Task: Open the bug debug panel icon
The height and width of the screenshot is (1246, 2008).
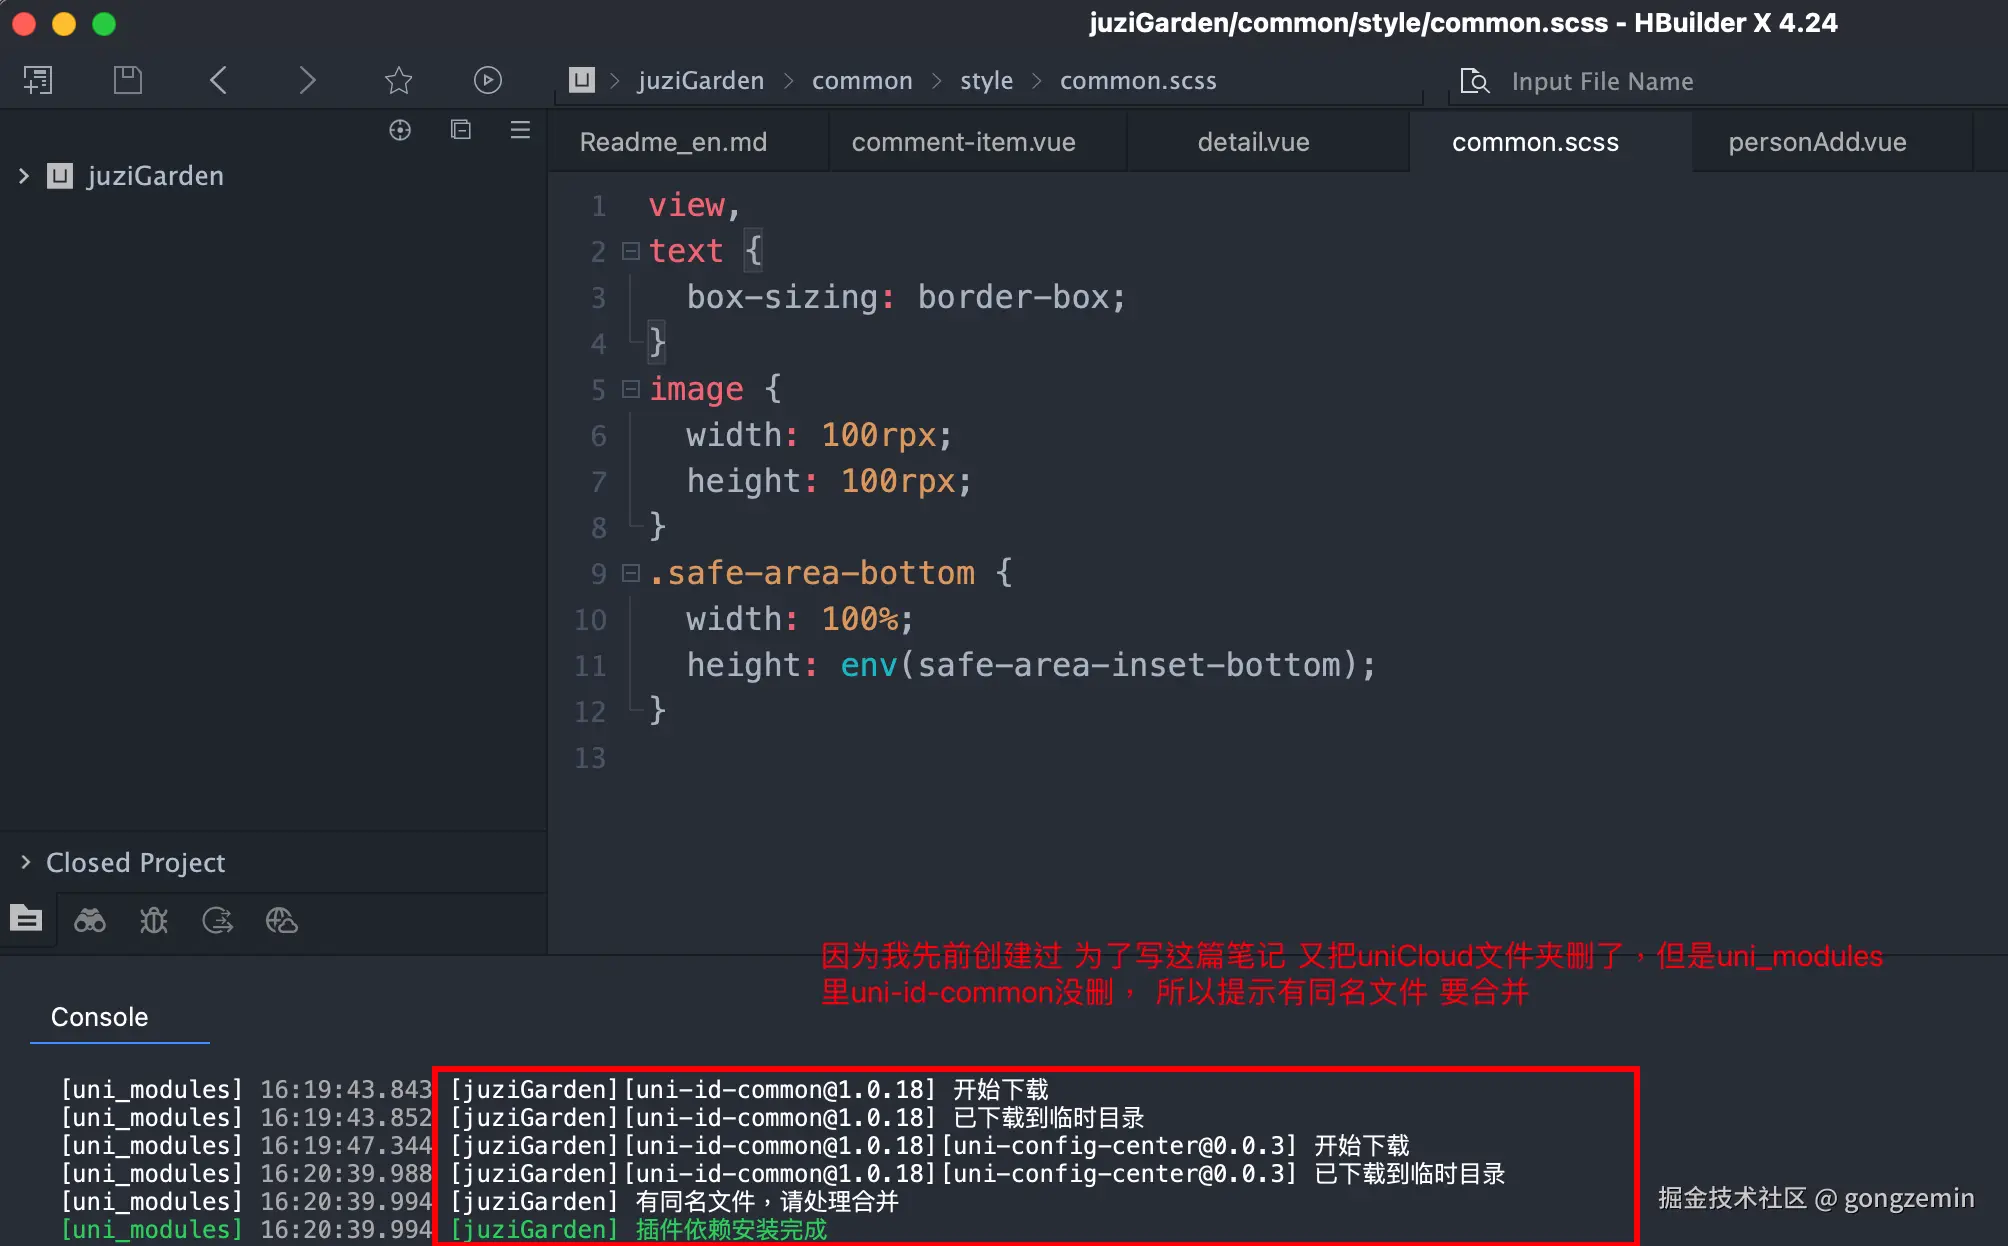Action: 154,920
